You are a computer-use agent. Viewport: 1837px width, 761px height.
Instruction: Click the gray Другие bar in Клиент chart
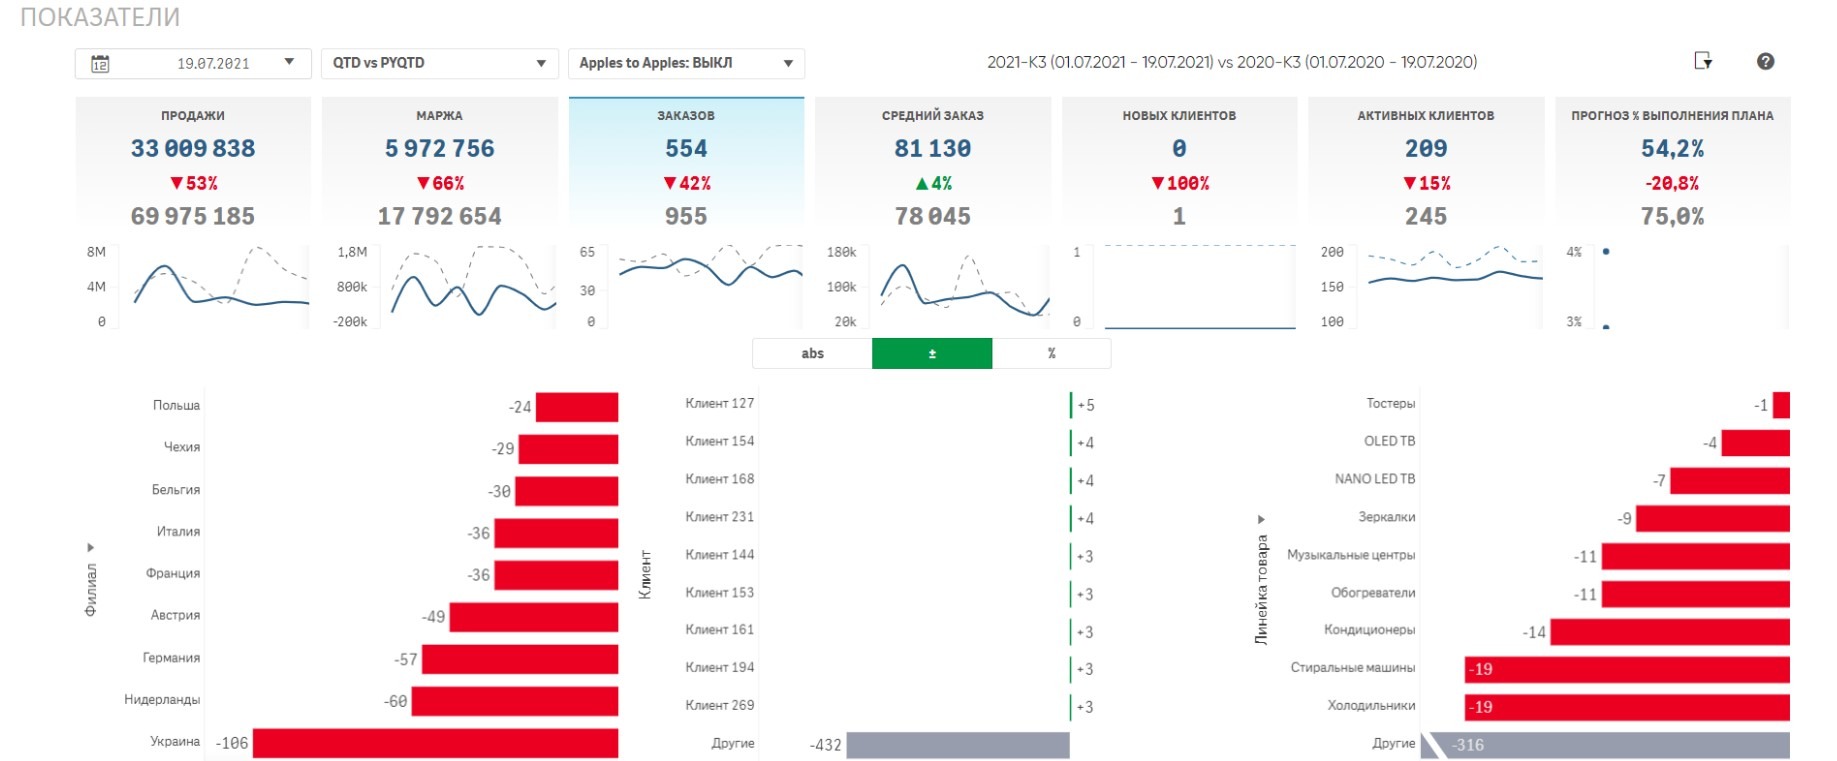[957, 745]
